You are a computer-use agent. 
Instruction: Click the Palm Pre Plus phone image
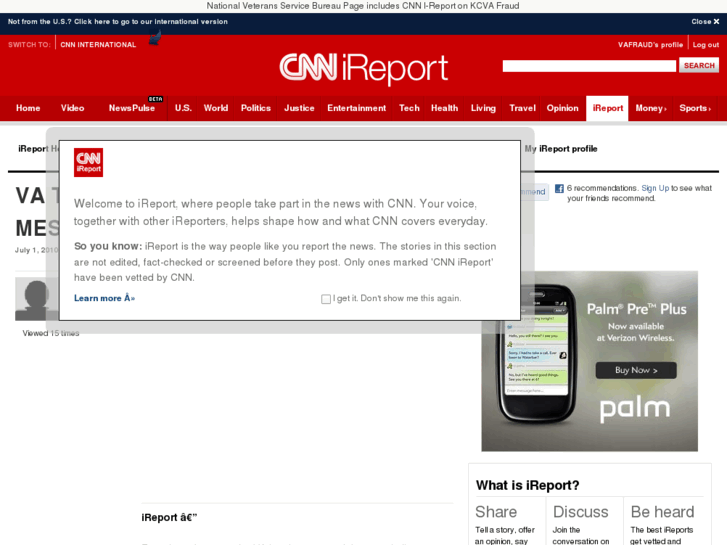pos(536,354)
